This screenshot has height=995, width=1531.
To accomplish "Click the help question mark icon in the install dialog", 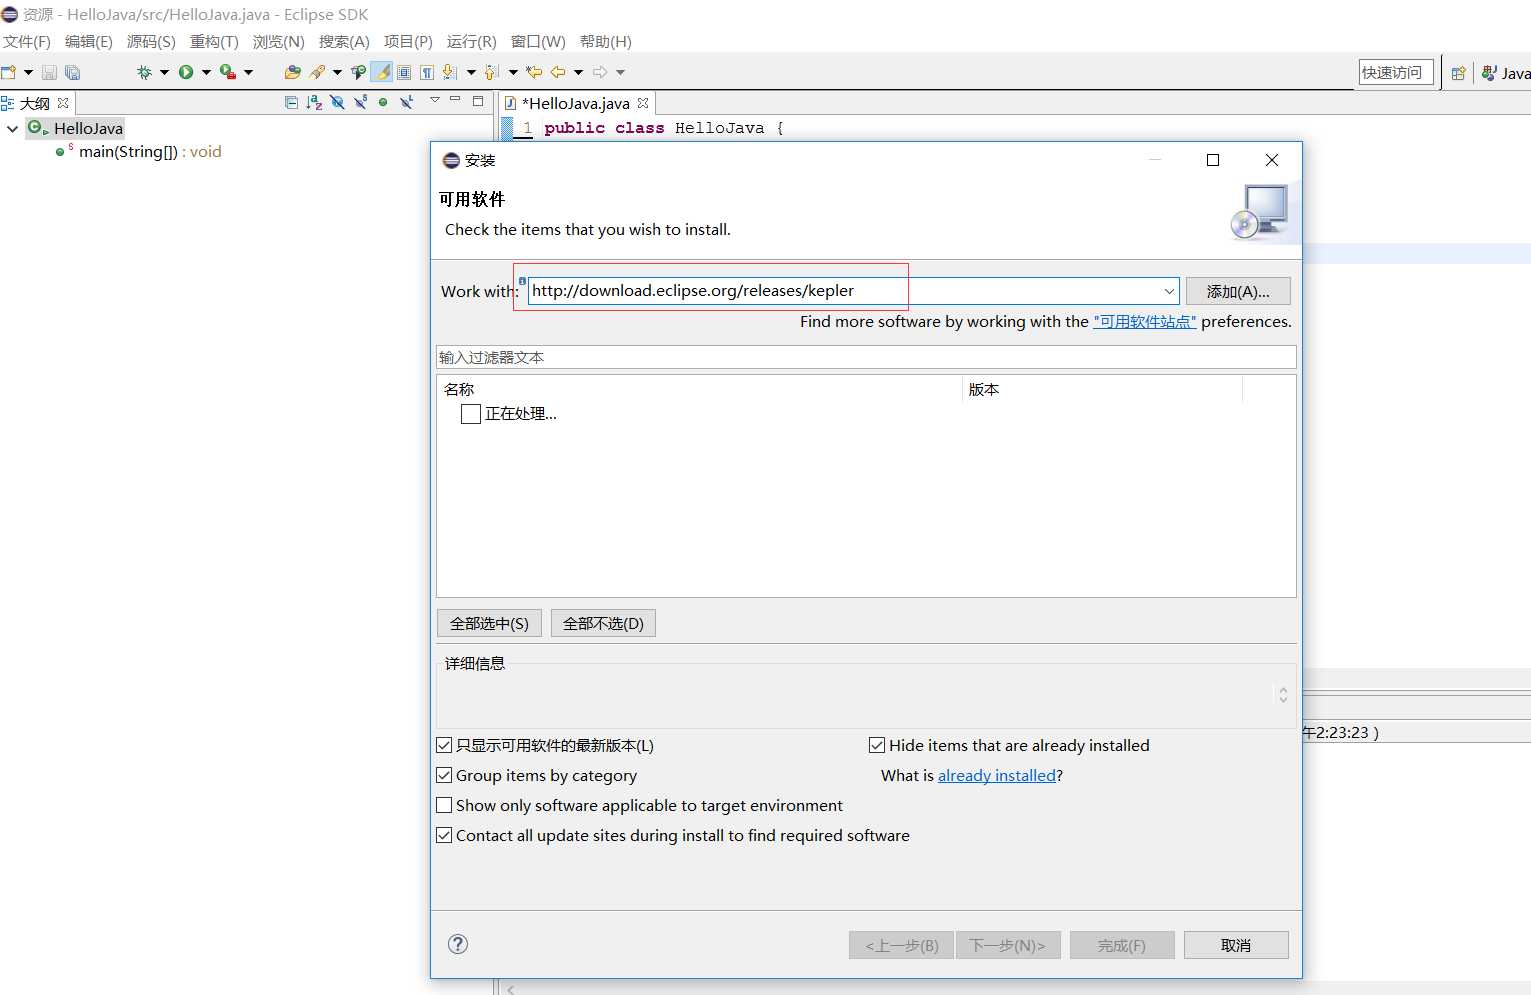I will (x=458, y=944).
